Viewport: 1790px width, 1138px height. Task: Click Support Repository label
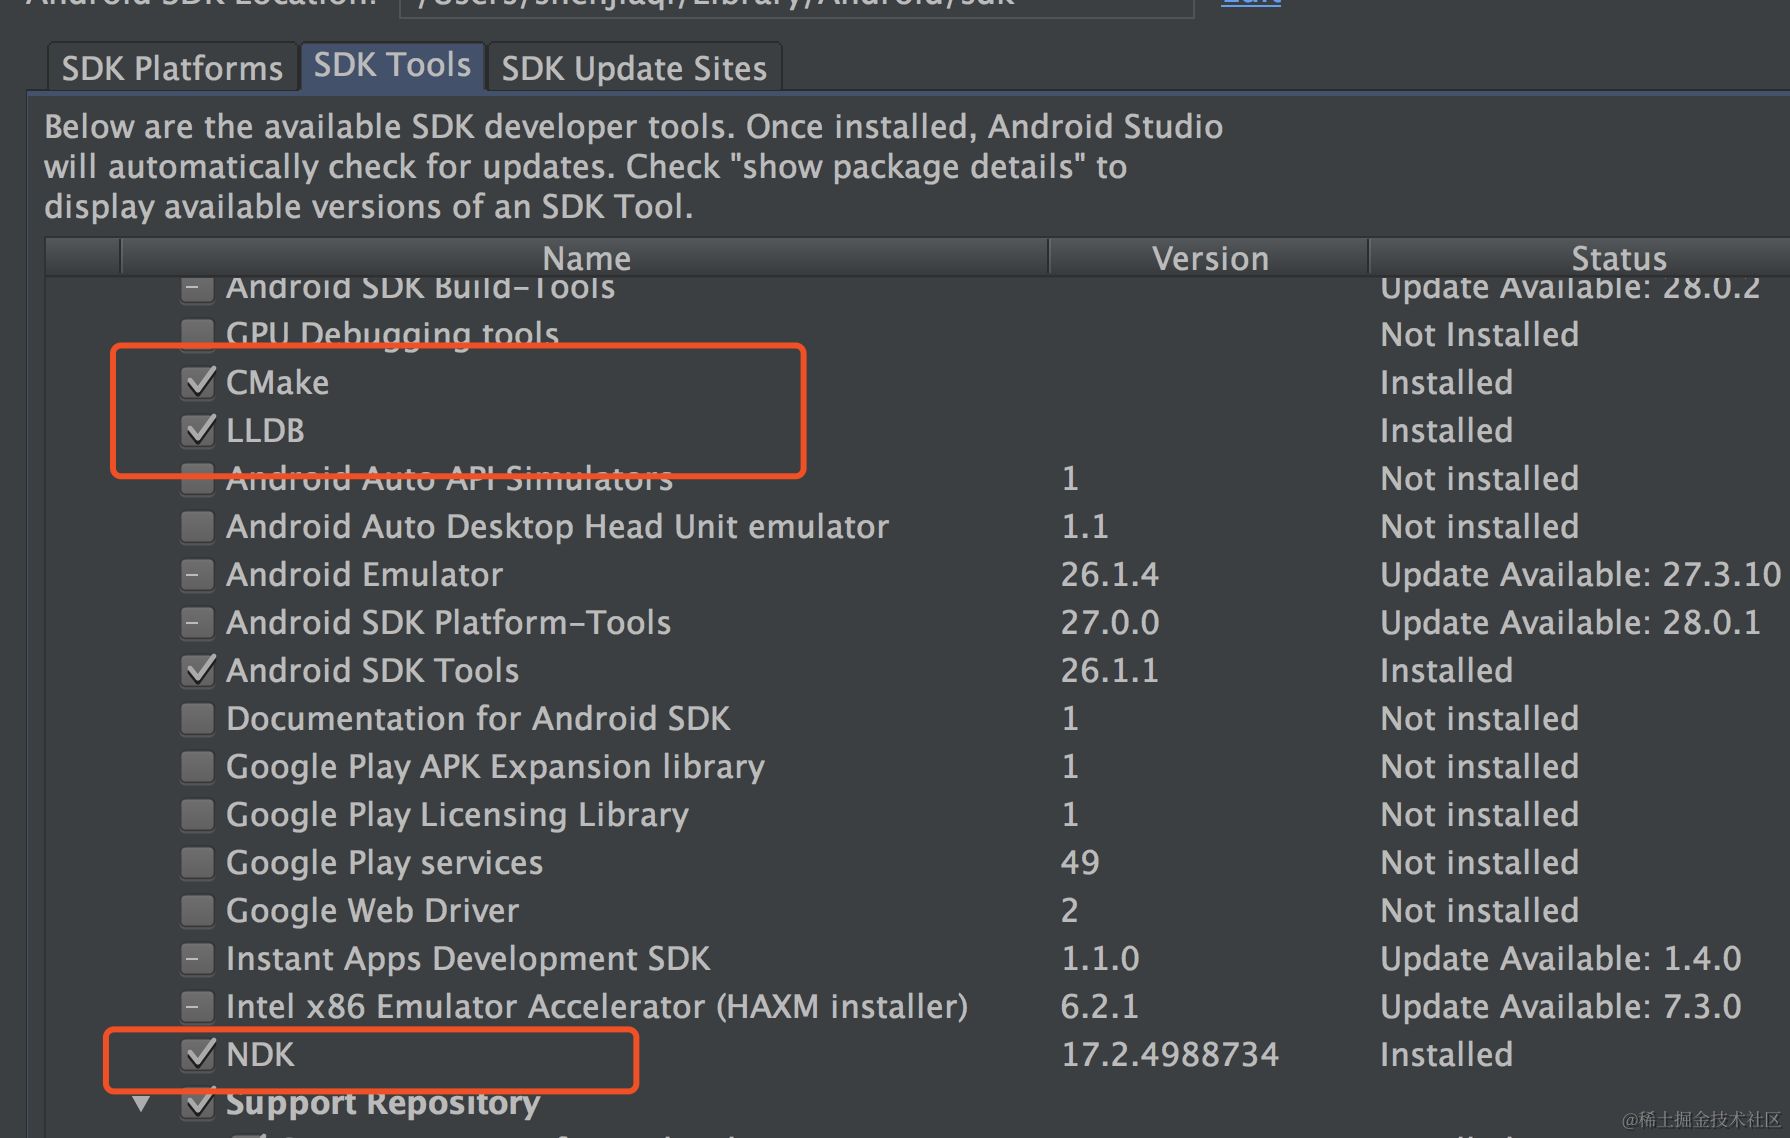tap(382, 1102)
